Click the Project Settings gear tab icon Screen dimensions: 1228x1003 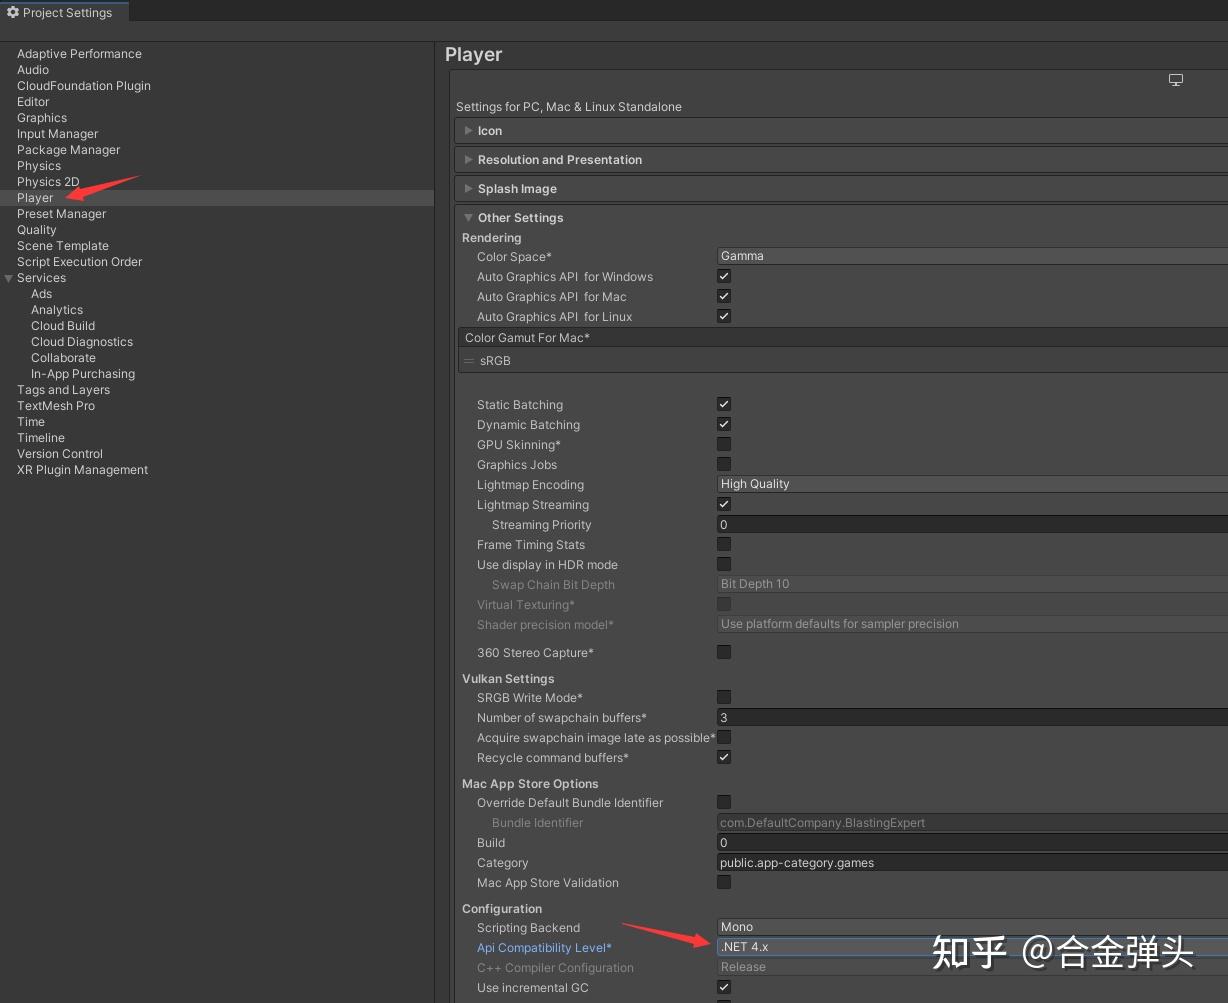click(13, 13)
